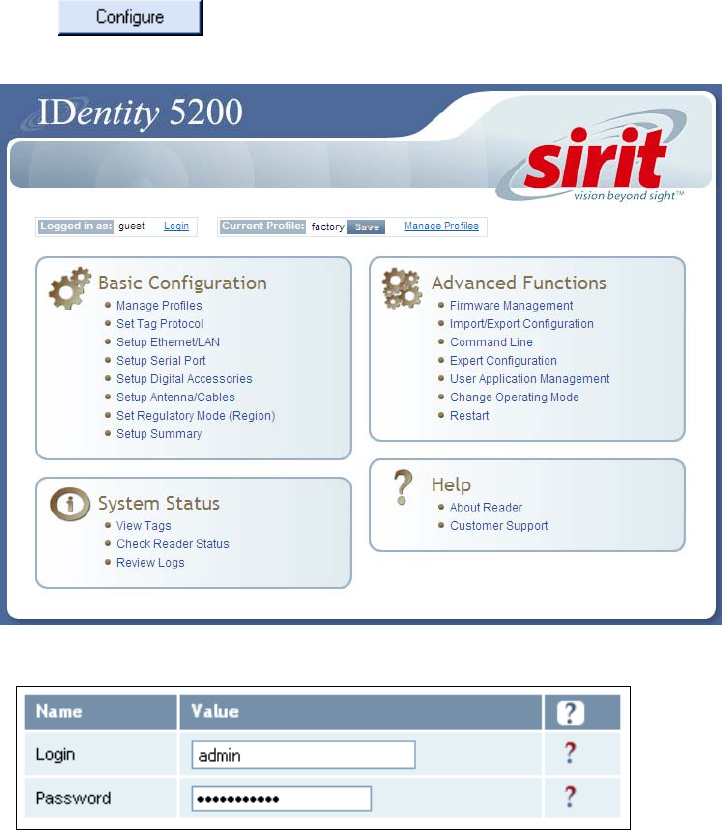The image size is (722, 830).
Task: Click the 'factory' profile name
Action: (328, 227)
